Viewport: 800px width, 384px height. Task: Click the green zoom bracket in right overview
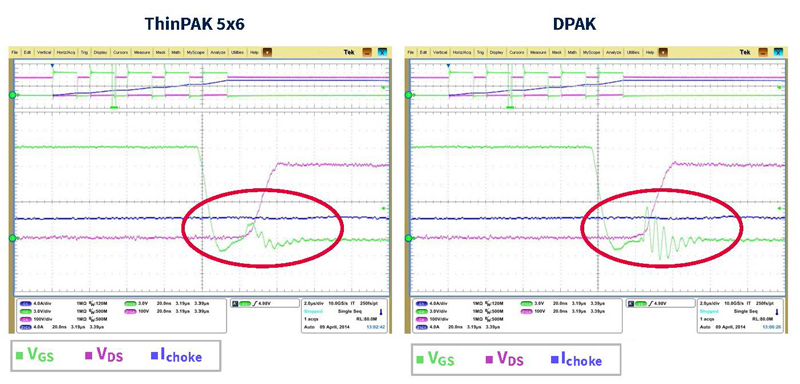point(509,107)
